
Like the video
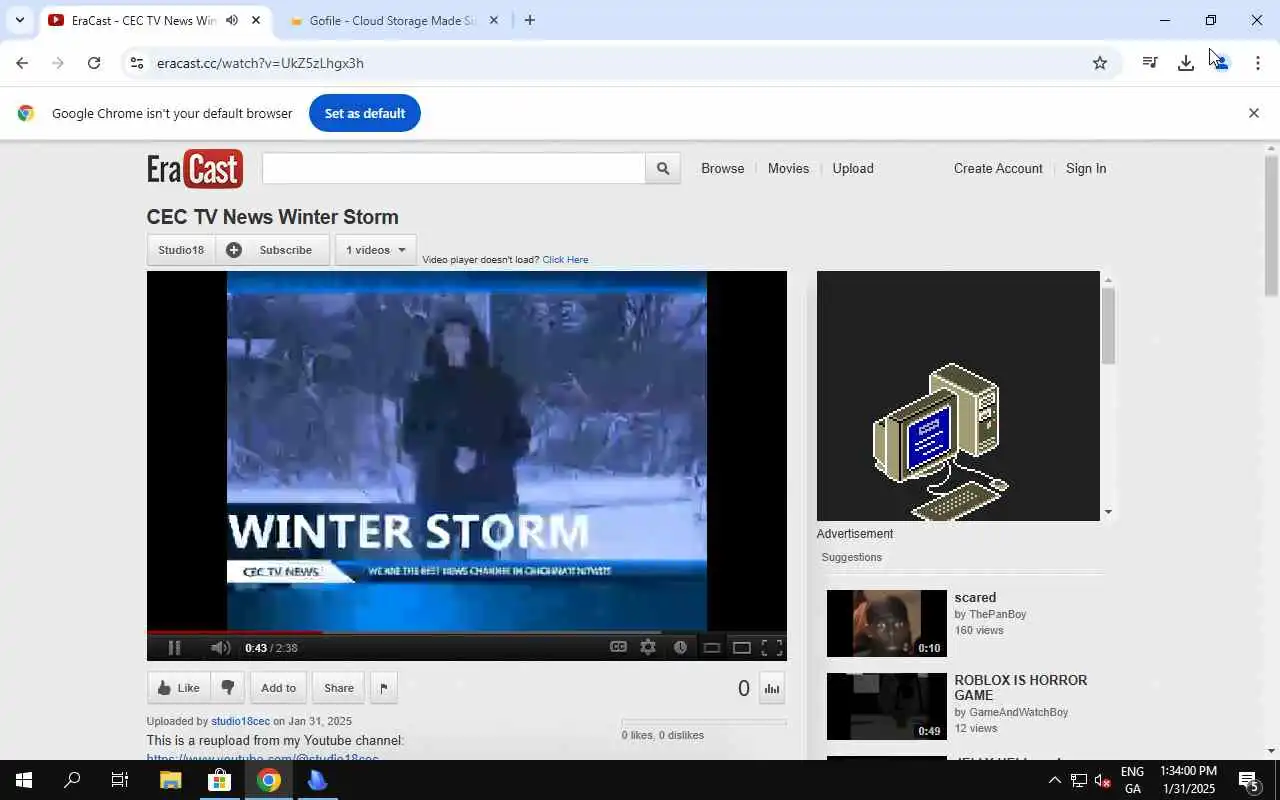click(179, 688)
